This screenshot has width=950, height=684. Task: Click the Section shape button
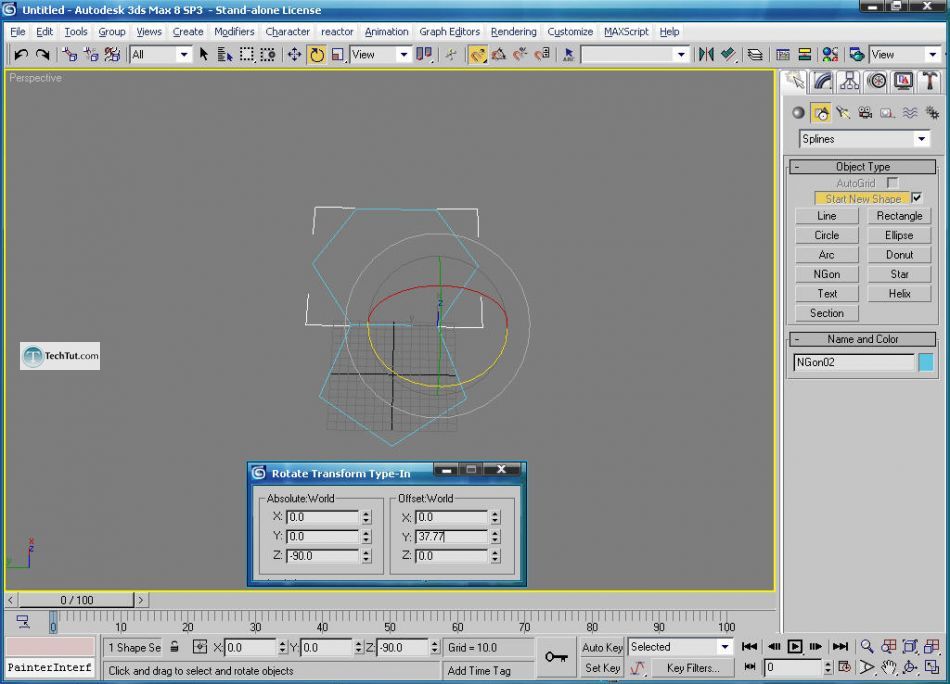826,313
